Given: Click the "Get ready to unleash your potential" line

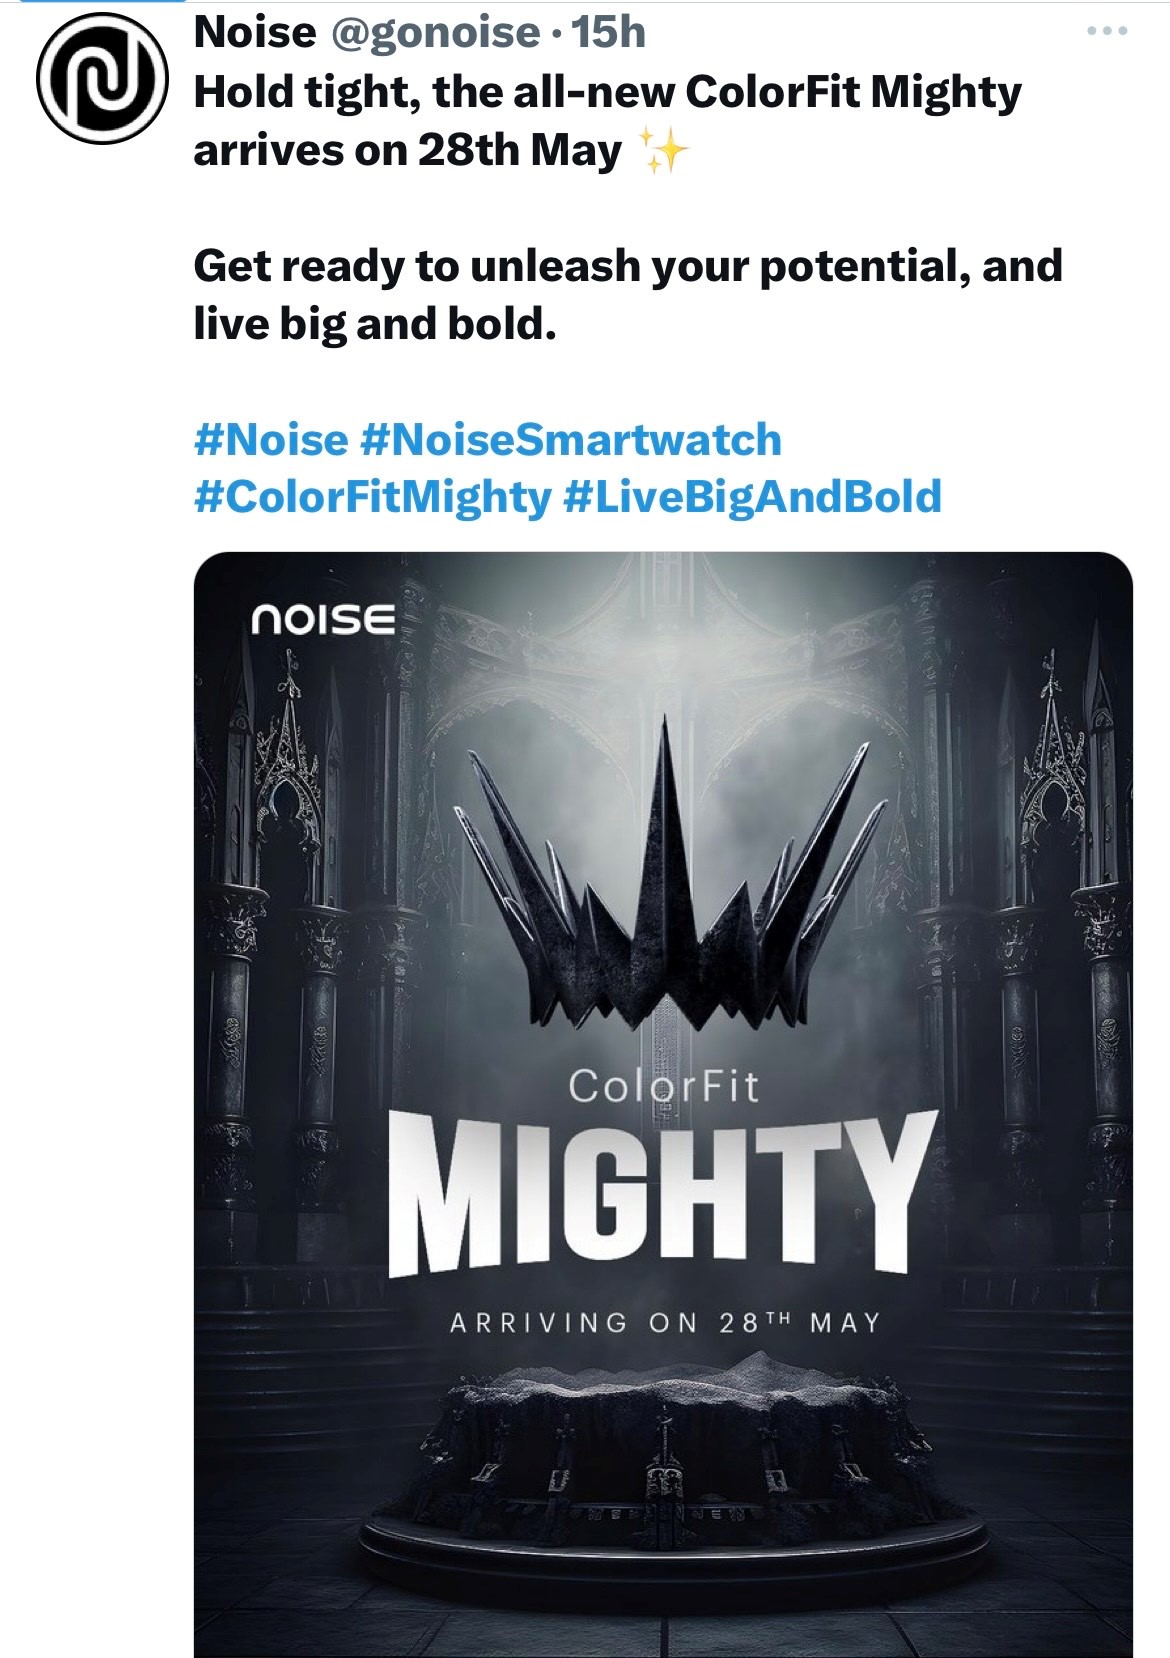Looking at the screenshot, I should [627, 267].
